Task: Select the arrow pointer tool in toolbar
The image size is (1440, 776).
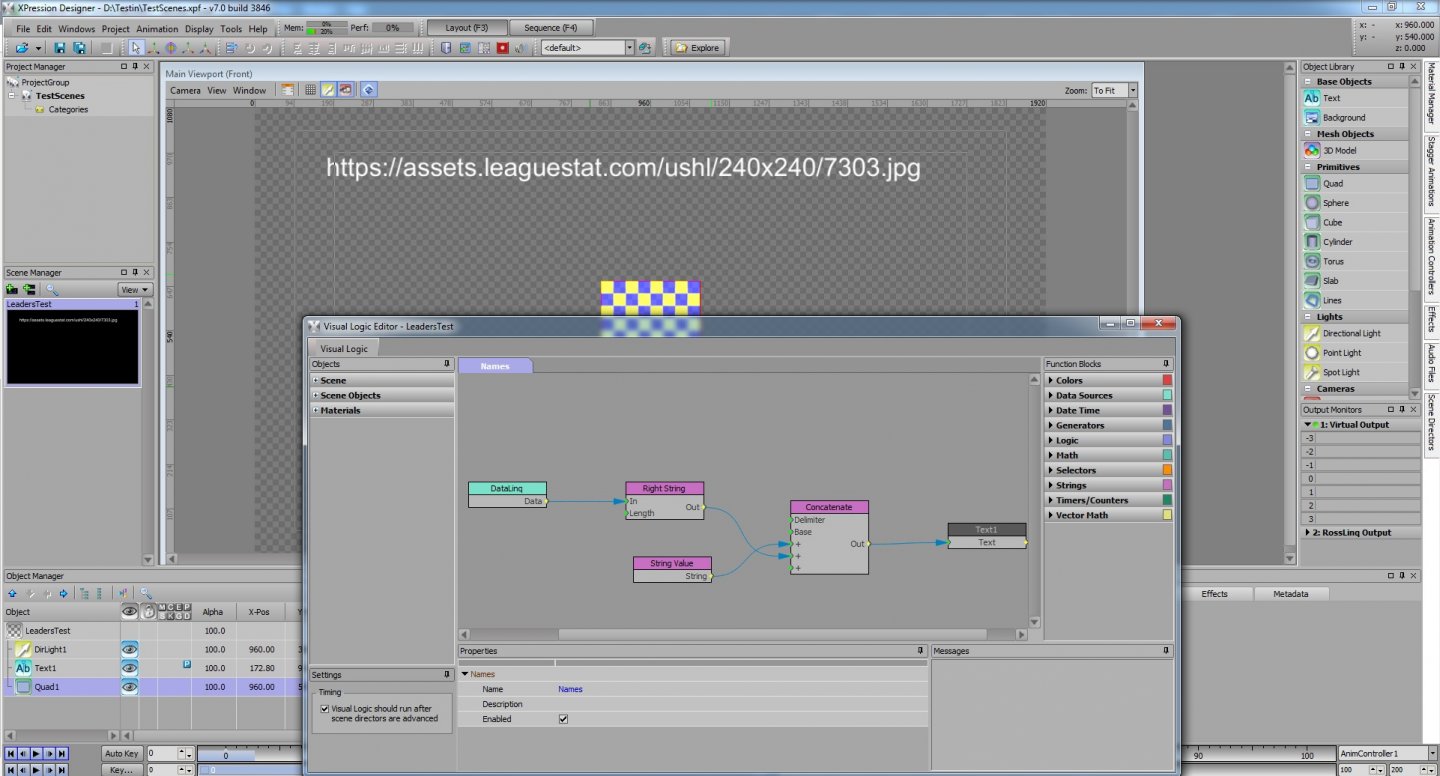Action: coord(136,47)
